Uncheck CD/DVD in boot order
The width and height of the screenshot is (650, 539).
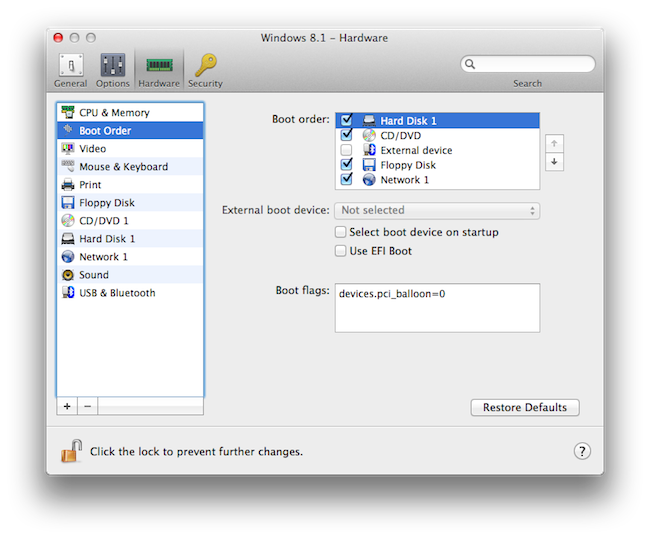coord(346,135)
